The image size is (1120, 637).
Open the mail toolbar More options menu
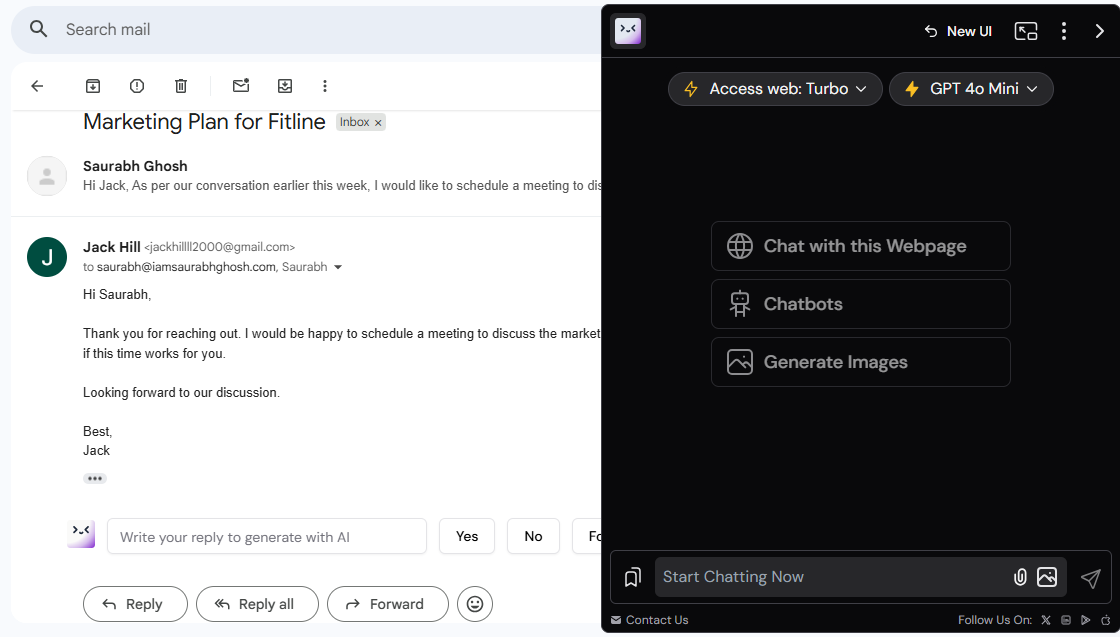[325, 86]
